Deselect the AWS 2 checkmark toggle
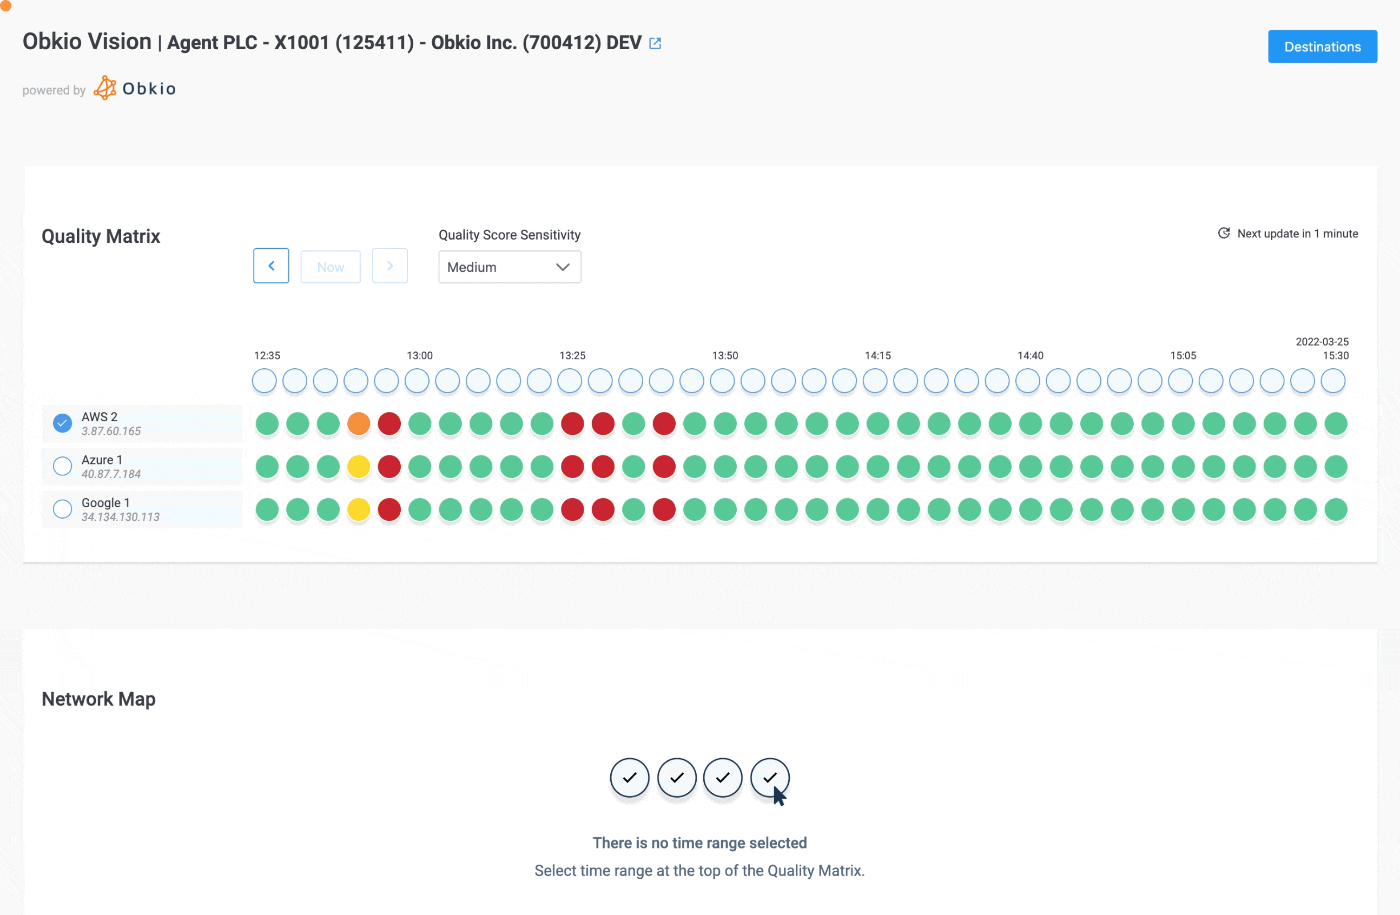 point(61,422)
